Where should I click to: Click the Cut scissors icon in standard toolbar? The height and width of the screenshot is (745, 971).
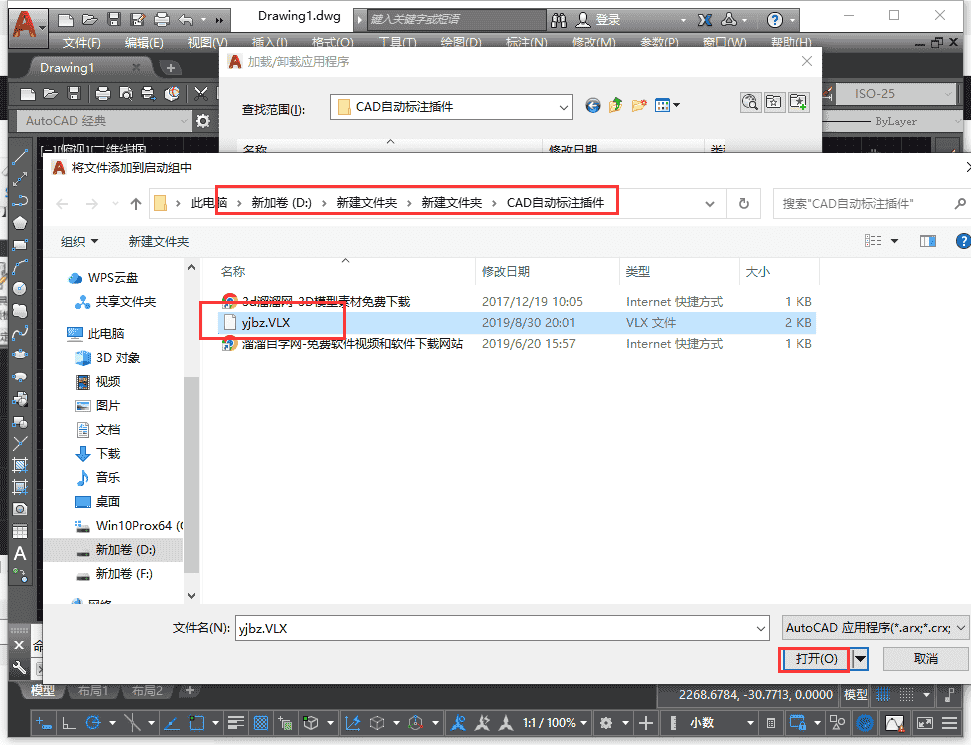point(201,94)
